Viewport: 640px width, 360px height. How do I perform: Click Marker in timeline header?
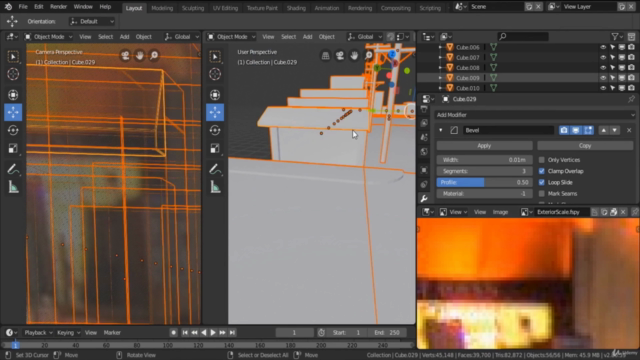(x=112, y=333)
